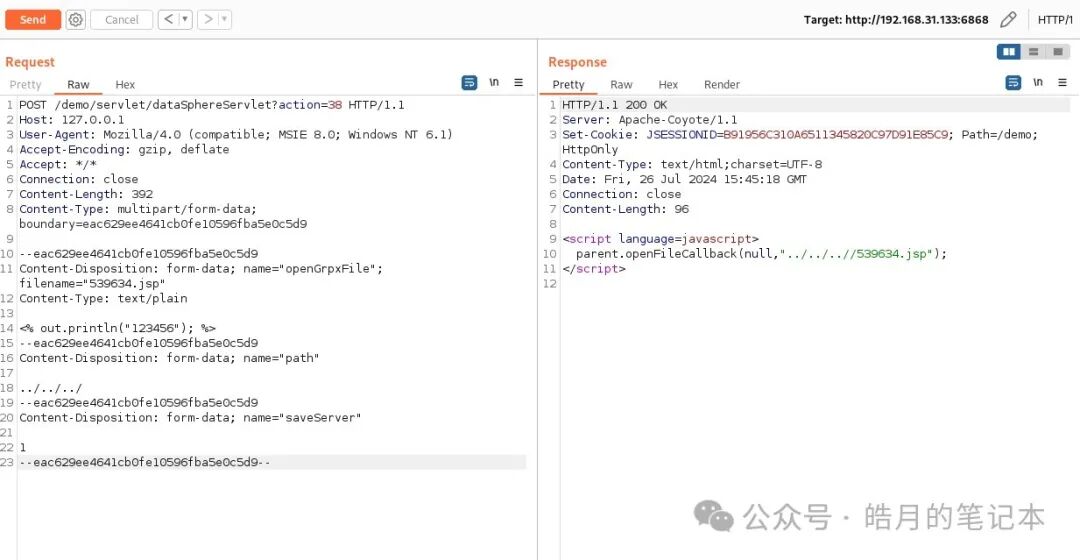Open the Response Hex tab
Image resolution: width=1080 pixels, height=560 pixels.
tap(668, 85)
